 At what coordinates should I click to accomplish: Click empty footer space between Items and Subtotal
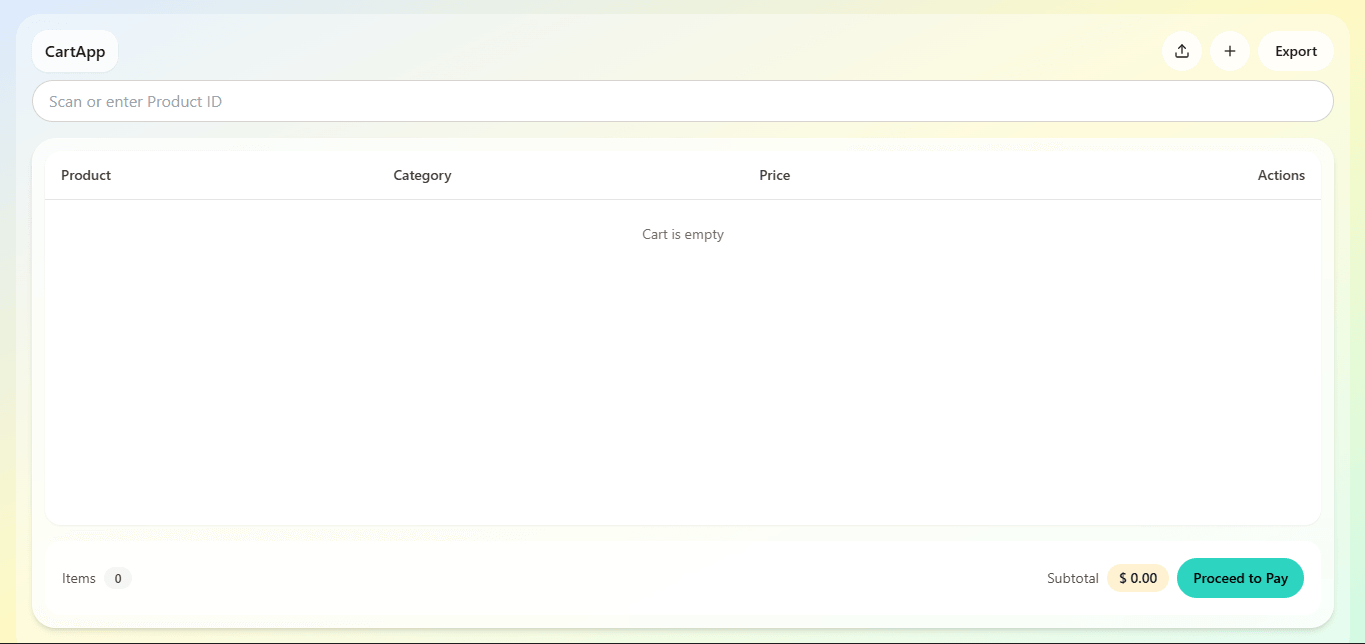pos(590,578)
